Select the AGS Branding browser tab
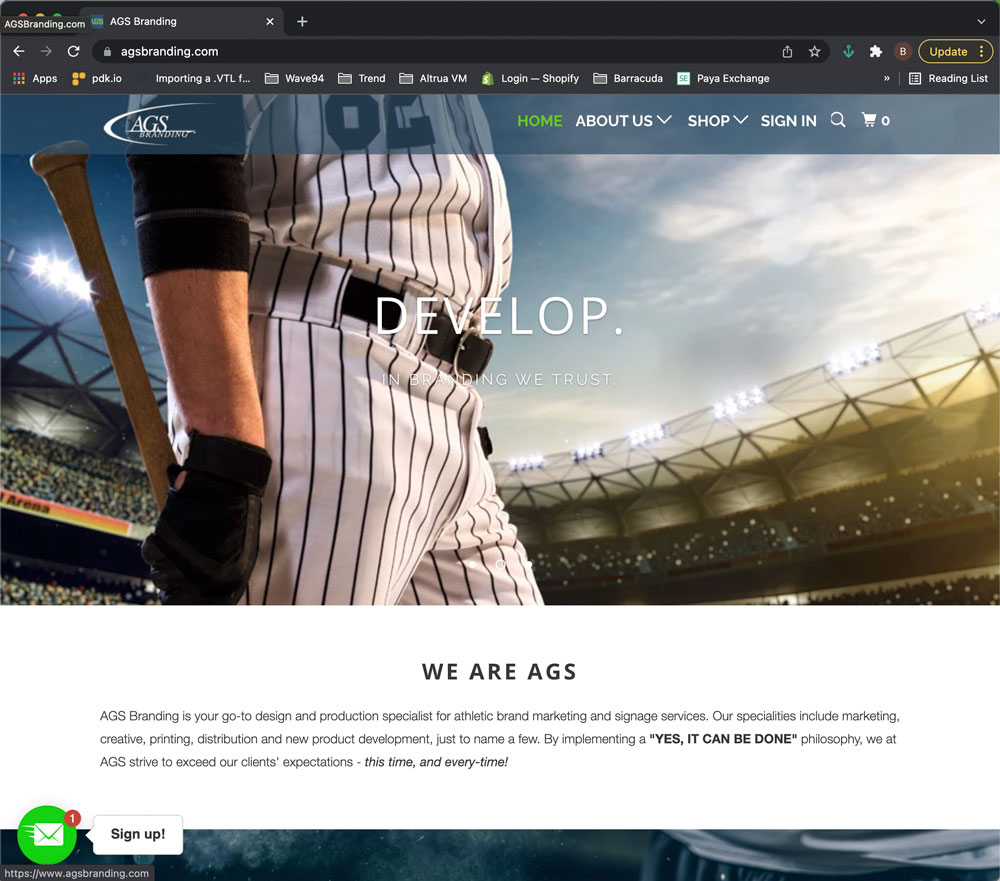Screen dimensions: 1000x881 [x=182, y=22]
